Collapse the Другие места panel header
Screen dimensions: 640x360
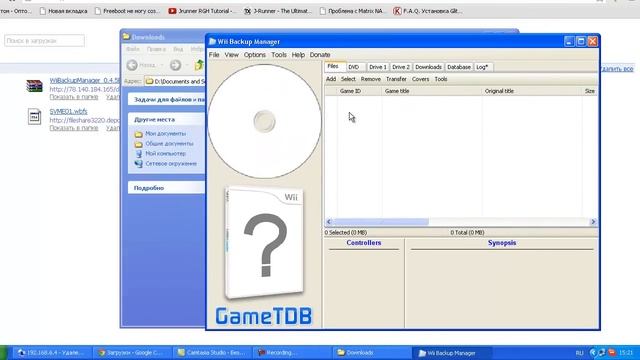tap(167, 120)
